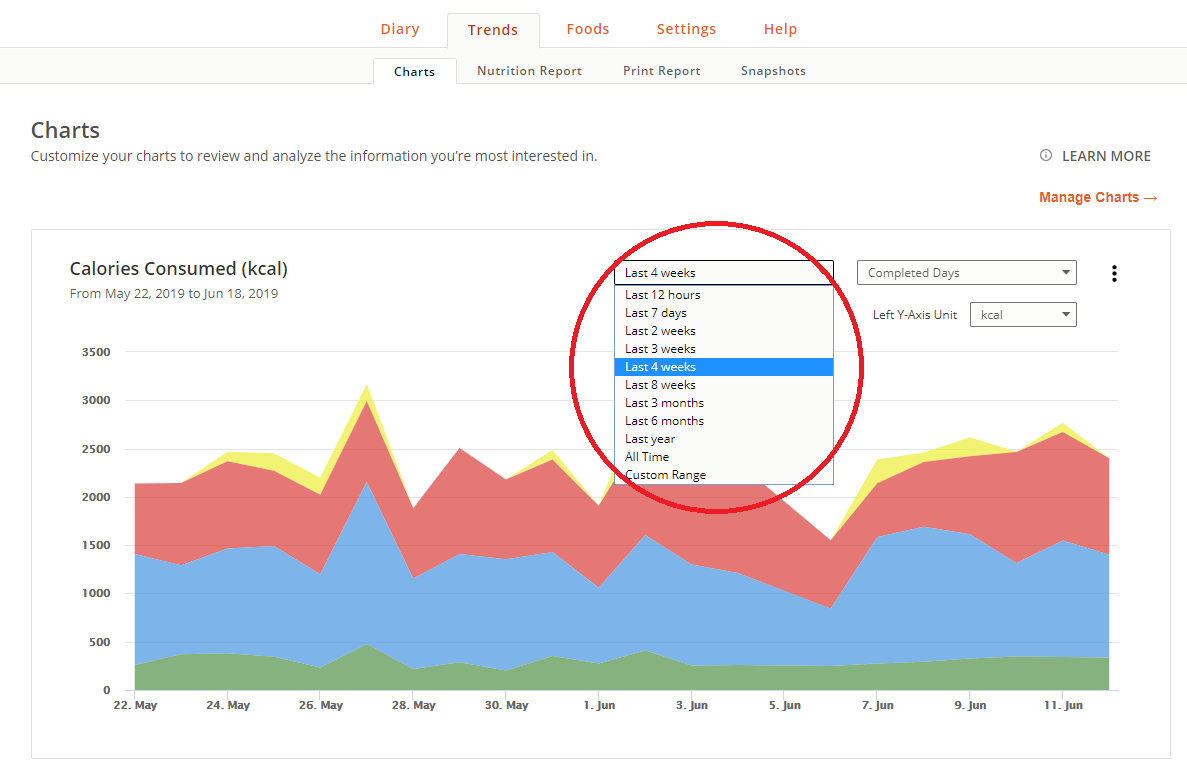Click the '11. Jun' x-axis label
Image resolution: width=1187 pixels, height=765 pixels.
coord(1063,705)
